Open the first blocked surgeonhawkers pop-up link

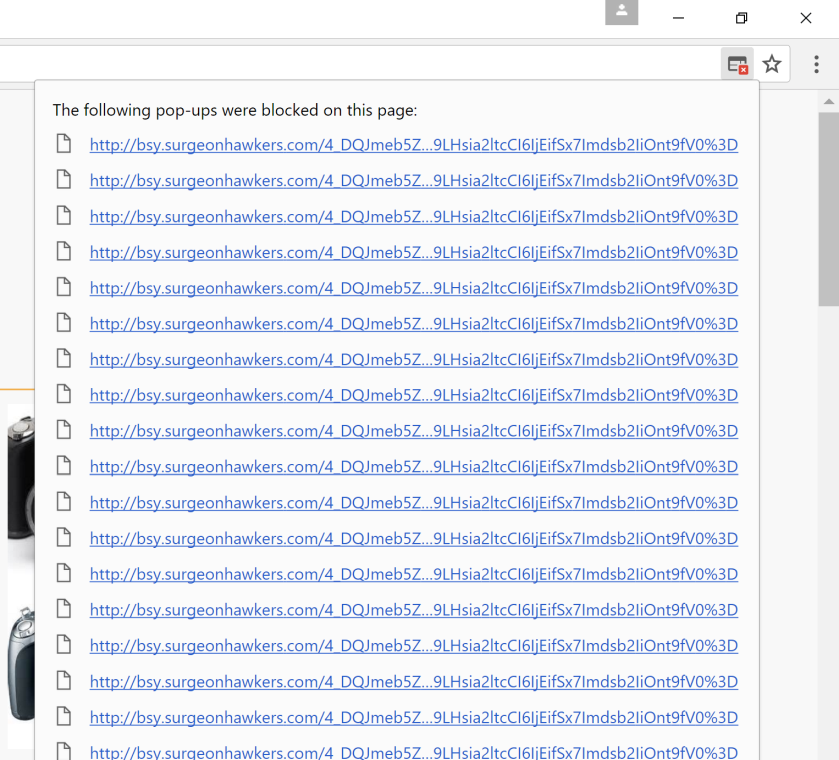(x=413, y=144)
